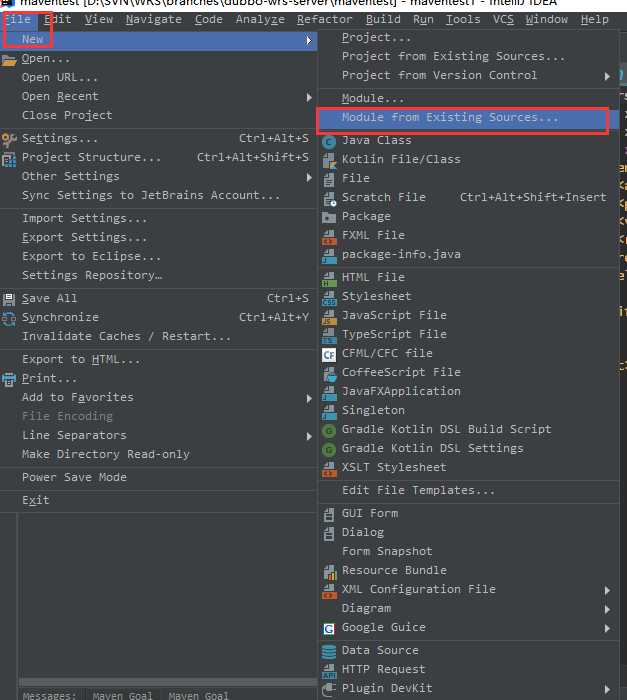
Task: Click the Scratch File icon
Action: click(329, 199)
